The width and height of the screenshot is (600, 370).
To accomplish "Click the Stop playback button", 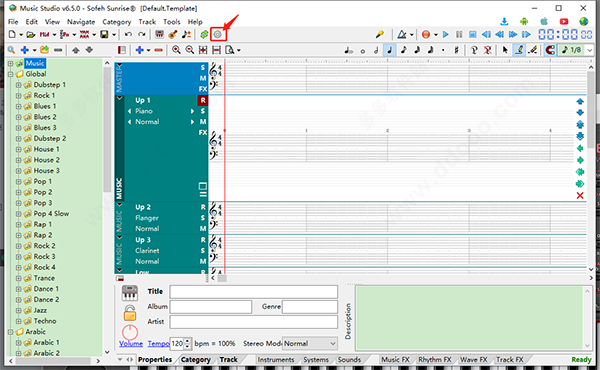I will pyautogui.click(x=473, y=34).
